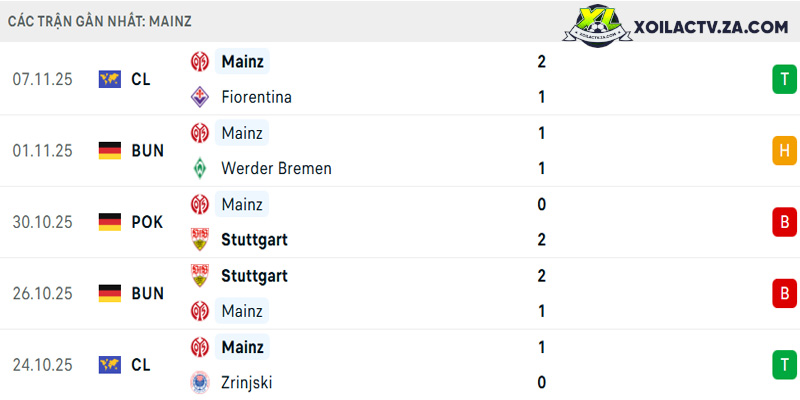
Task: Click the red B badge for 30.10.25
Action: [x=784, y=222]
